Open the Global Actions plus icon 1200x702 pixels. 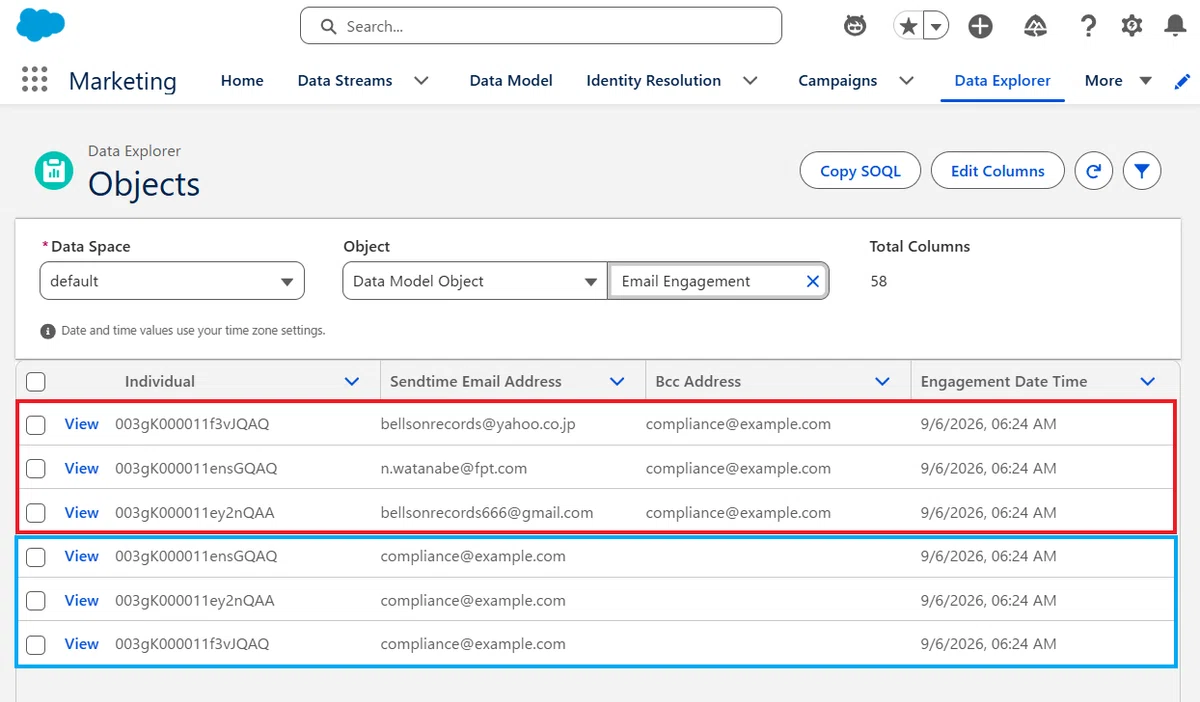coord(981,27)
